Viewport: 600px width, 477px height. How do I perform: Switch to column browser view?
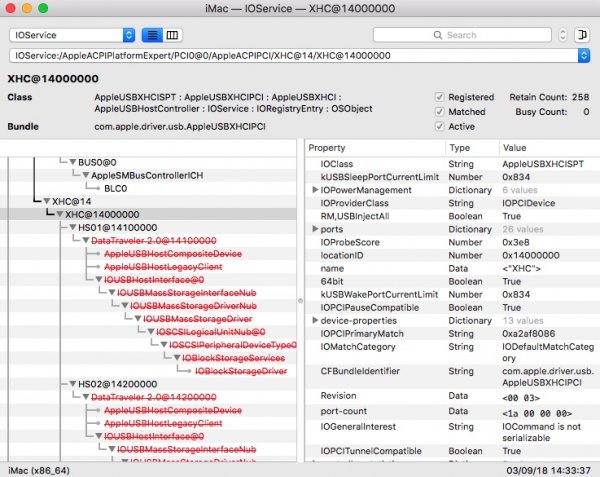172,35
